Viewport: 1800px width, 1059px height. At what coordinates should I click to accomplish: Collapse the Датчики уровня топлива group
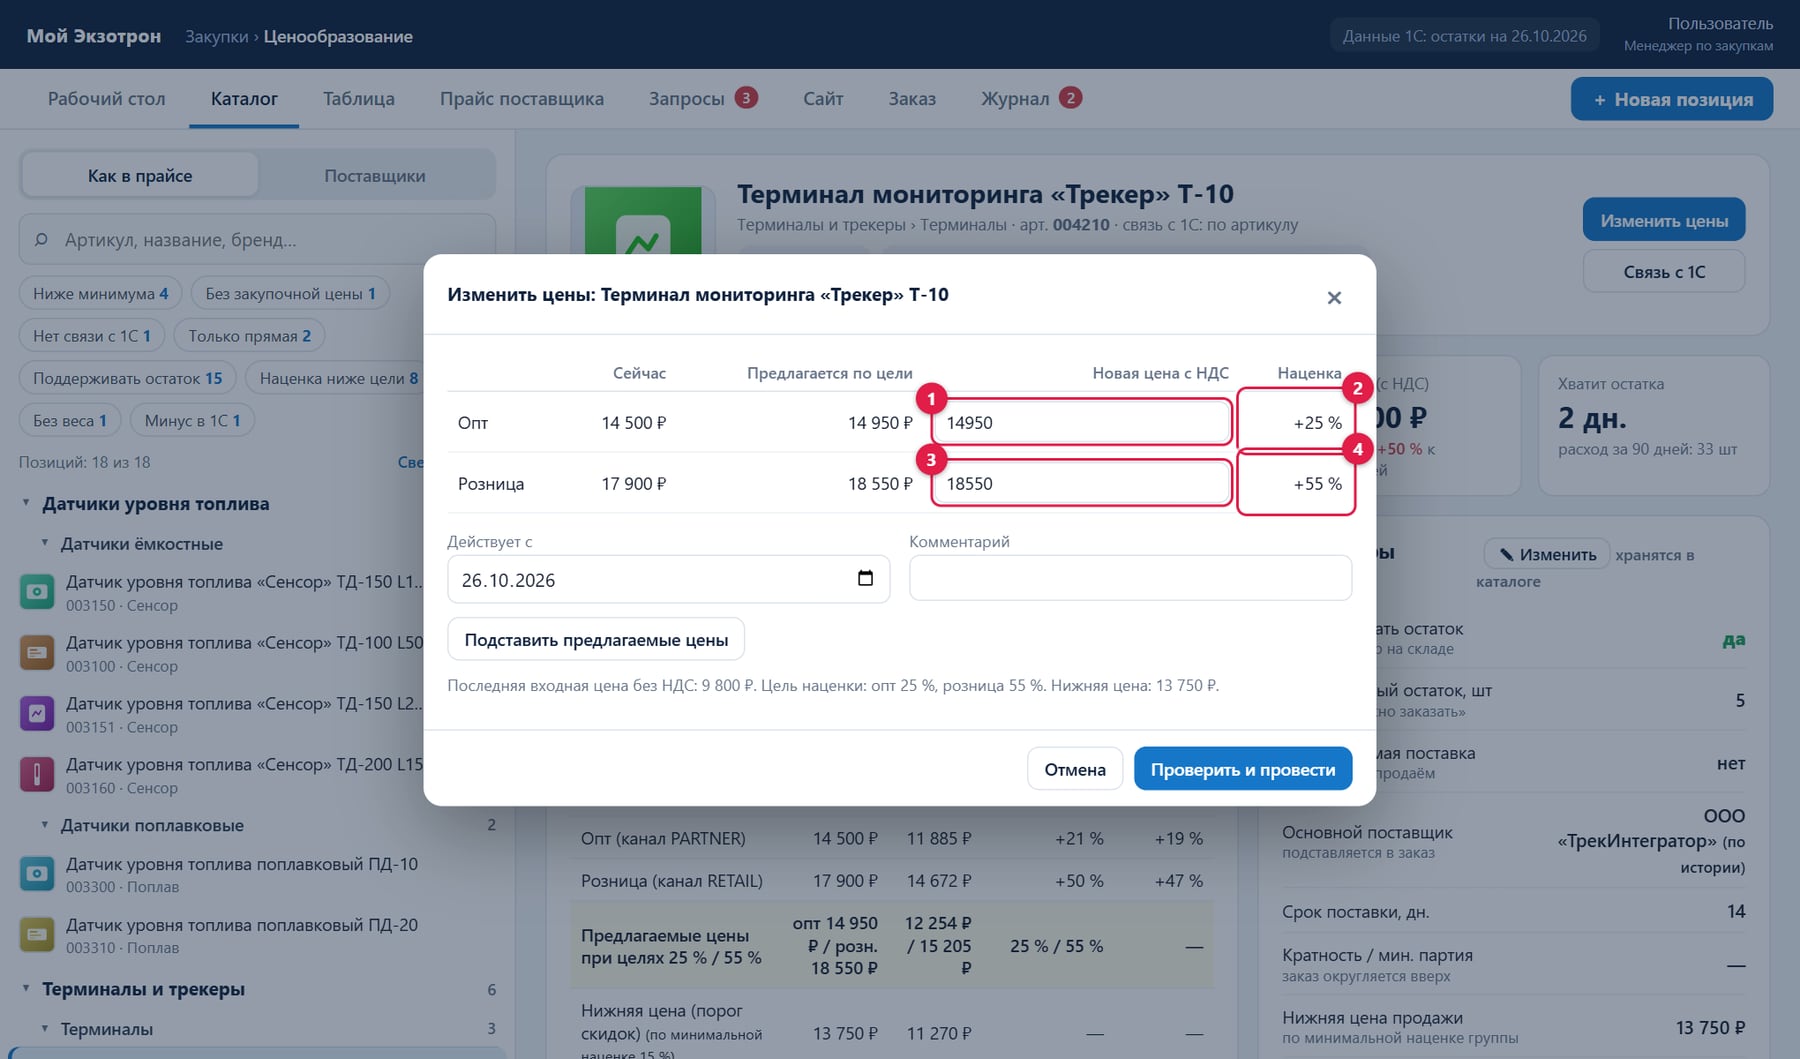pyautogui.click(x=26, y=503)
